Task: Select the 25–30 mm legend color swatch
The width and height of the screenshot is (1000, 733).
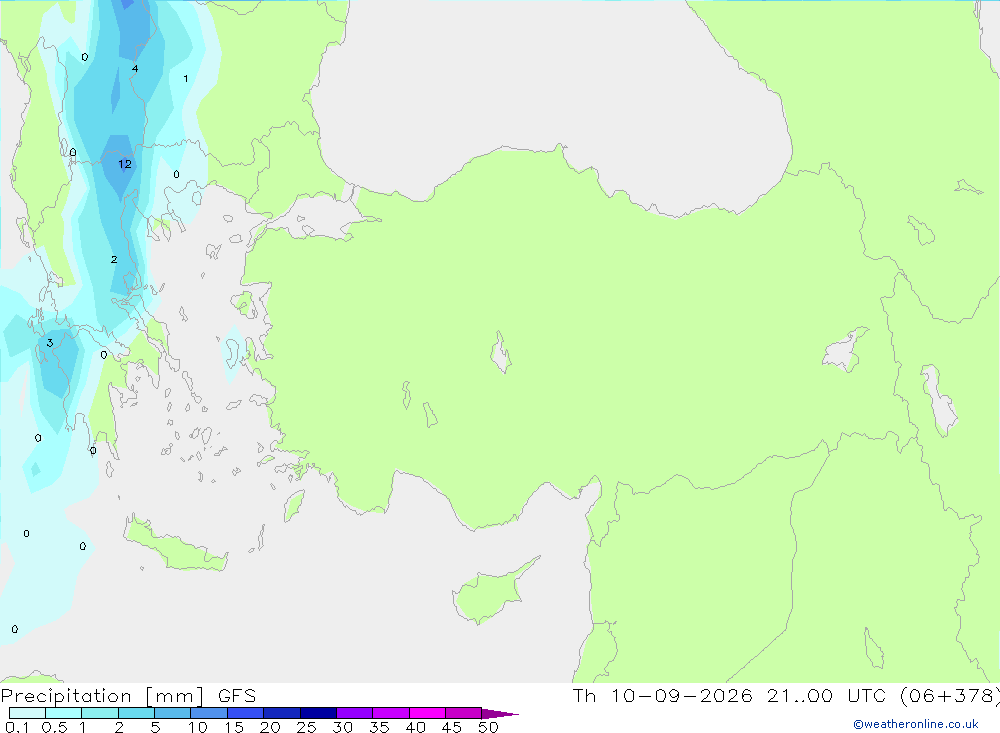Action: click(x=318, y=713)
